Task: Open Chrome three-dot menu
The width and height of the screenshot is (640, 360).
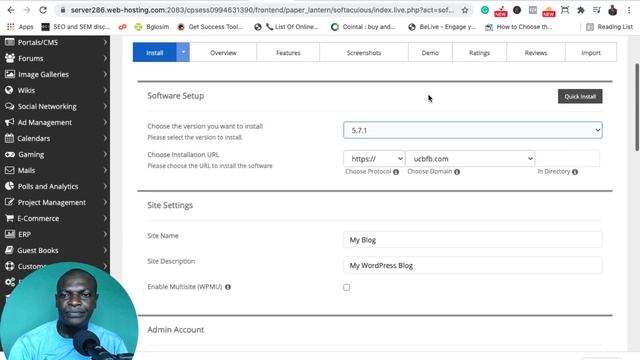Action: [x=629, y=10]
